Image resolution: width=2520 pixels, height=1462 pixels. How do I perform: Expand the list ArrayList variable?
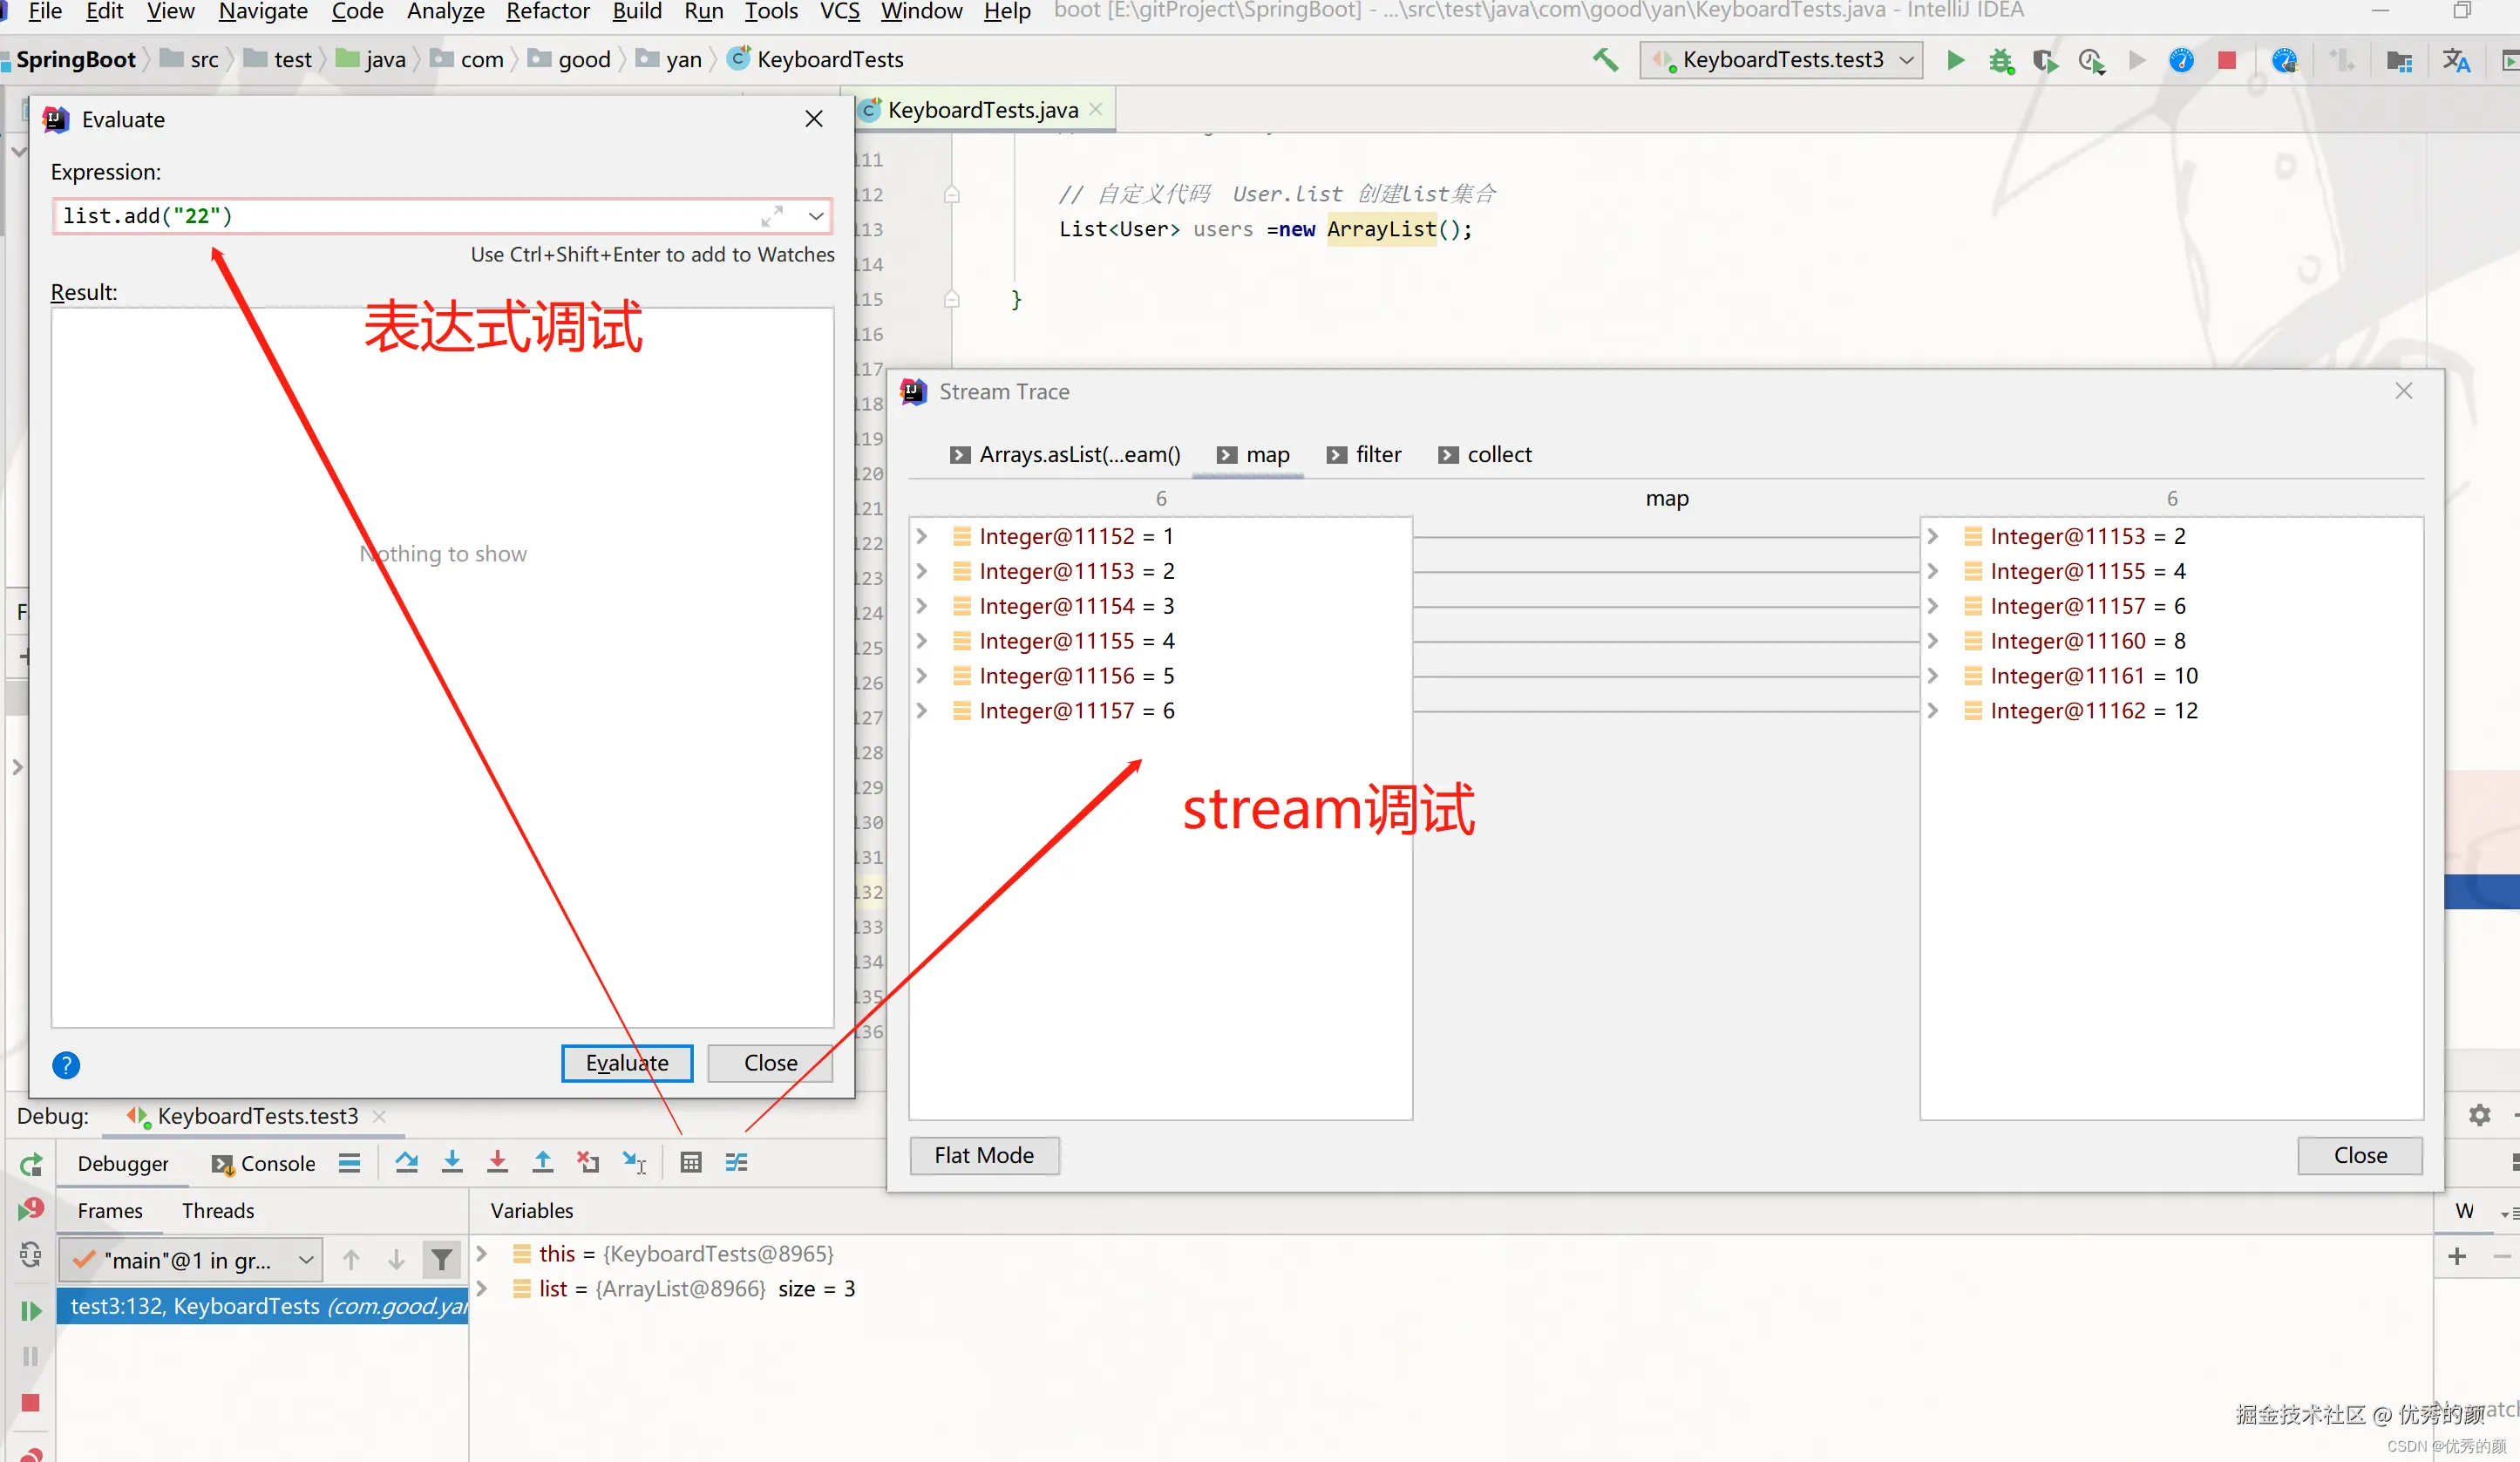pyautogui.click(x=482, y=1289)
